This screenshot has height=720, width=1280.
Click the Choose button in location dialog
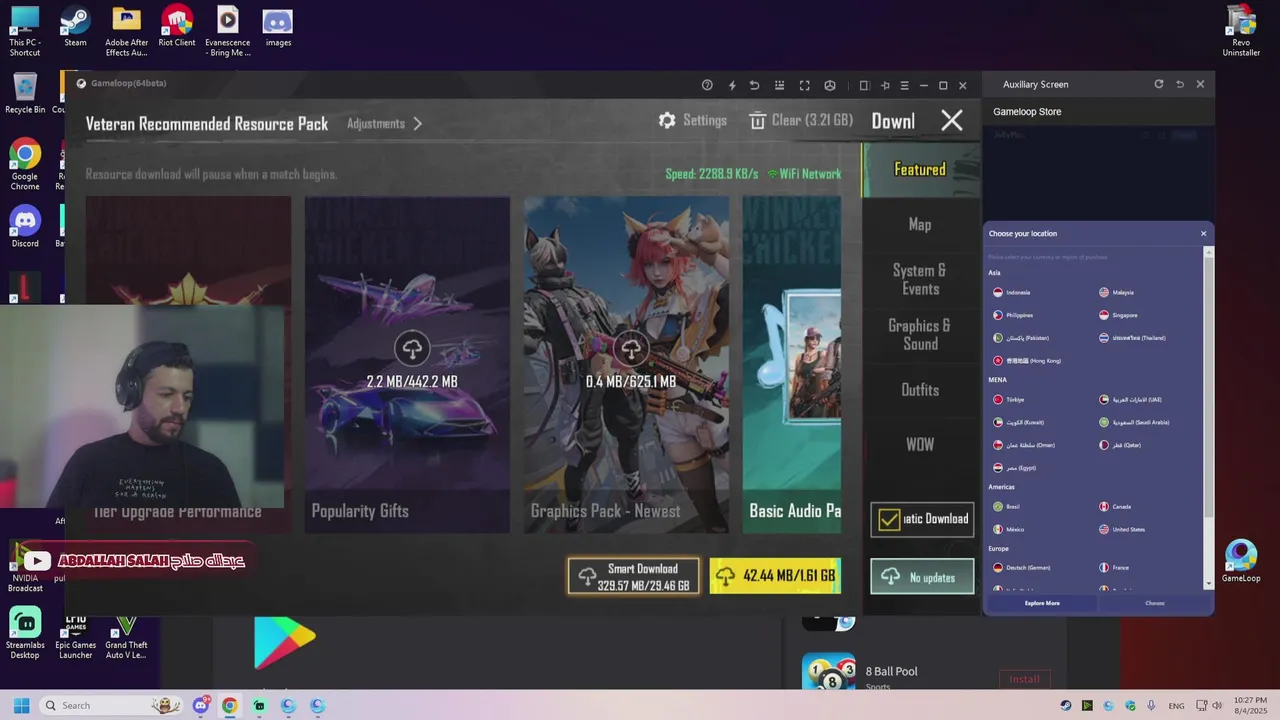pyautogui.click(x=1155, y=603)
